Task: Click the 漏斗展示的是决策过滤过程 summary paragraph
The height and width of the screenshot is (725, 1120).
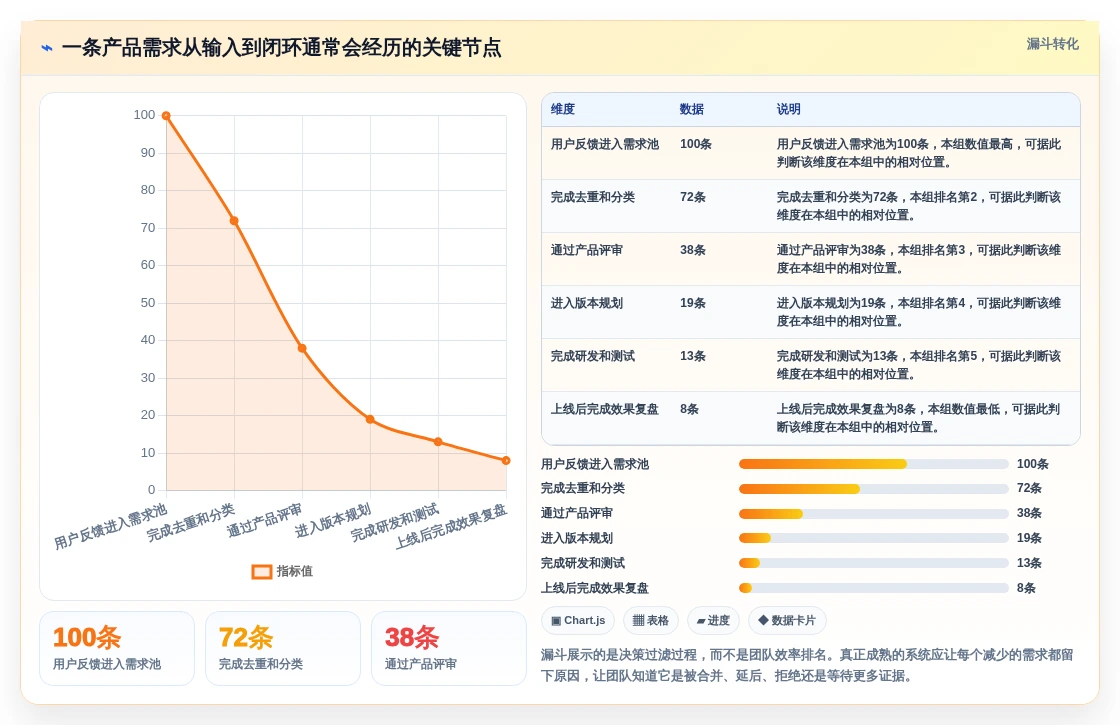Action: tap(807, 665)
